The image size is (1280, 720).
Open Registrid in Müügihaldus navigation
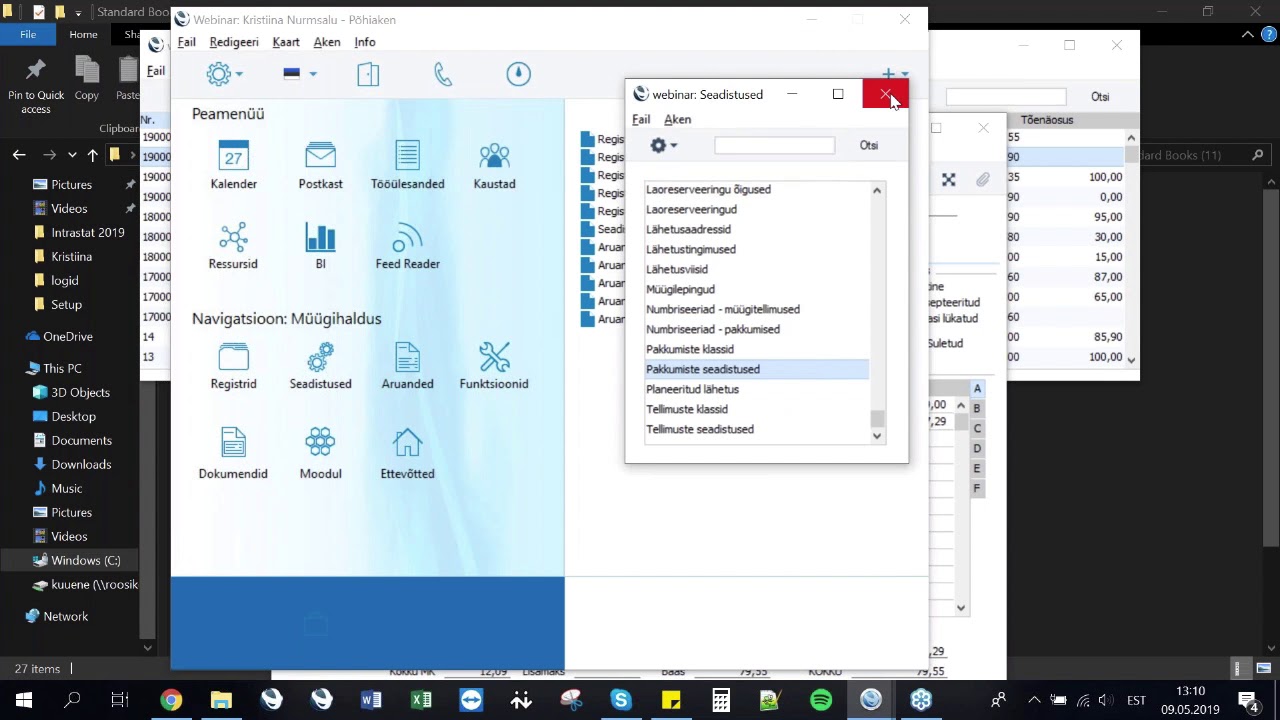233,365
